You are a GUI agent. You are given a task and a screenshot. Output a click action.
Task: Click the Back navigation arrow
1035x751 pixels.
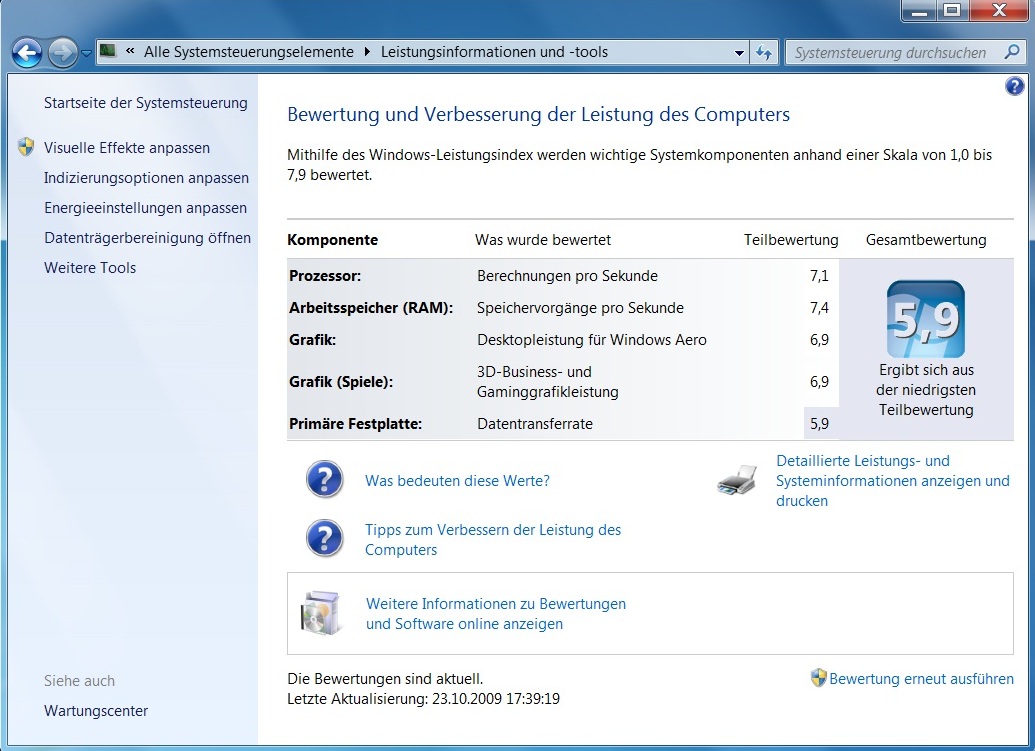tap(27, 52)
